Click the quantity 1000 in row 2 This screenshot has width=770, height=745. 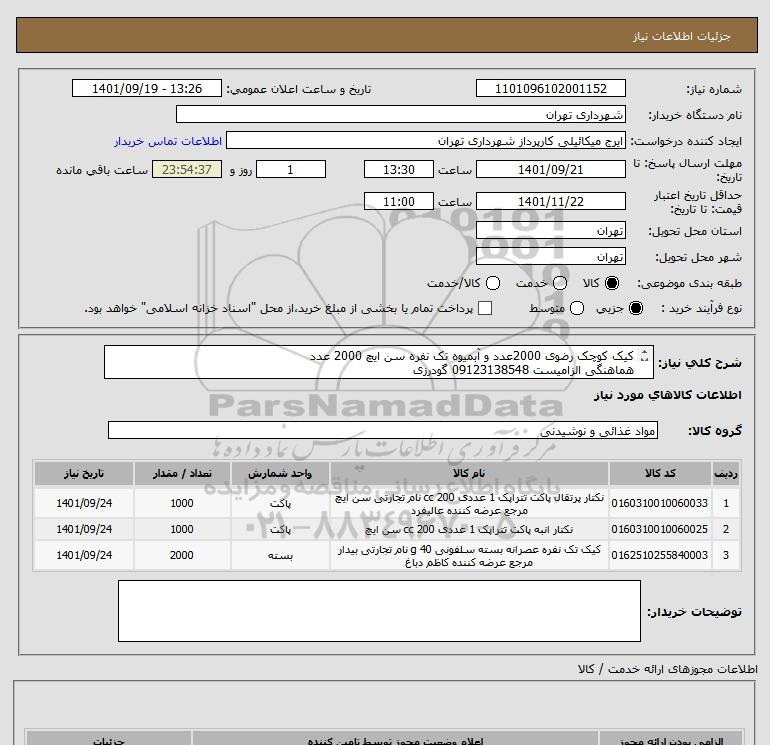pyautogui.click(x=182, y=529)
